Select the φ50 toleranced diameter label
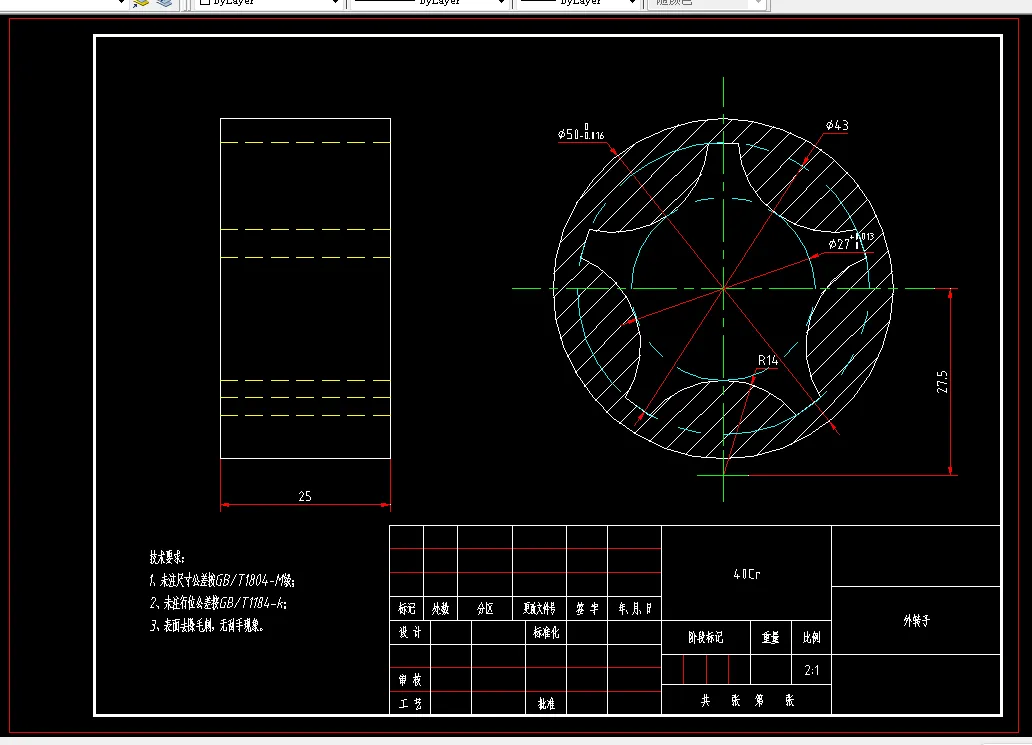Image resolution: width=1032 pixels, height=745 pixels. pyautogui.click(x=580, y=133)
